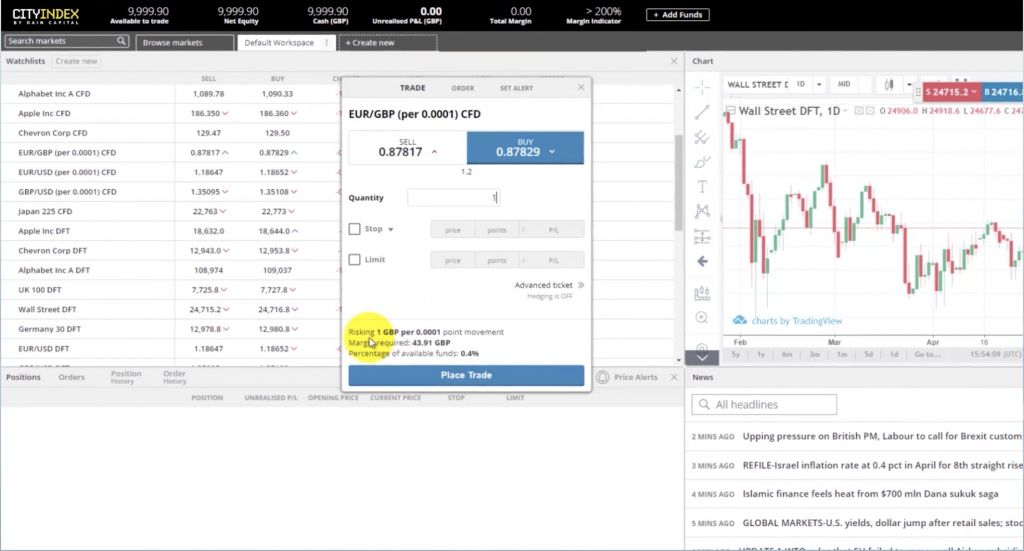The width and height of the screenshot is (1024, 551).
Task: Open the chart sell price S 24715.2 dropdown
Action: click(x=974, y=92)
